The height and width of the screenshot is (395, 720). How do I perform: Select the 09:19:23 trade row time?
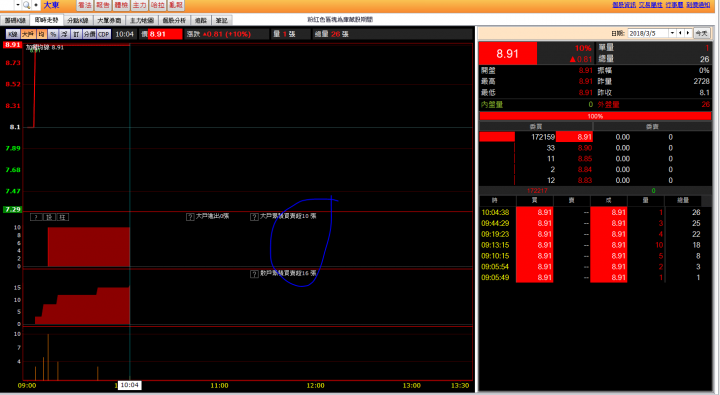[495, 234]
